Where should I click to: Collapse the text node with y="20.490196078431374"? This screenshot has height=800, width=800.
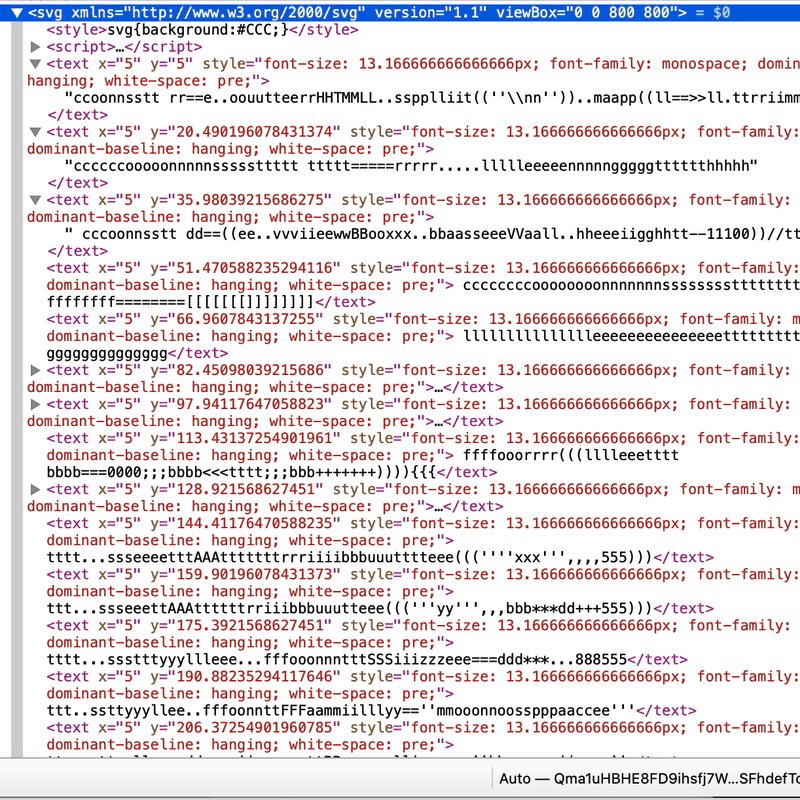35,132
